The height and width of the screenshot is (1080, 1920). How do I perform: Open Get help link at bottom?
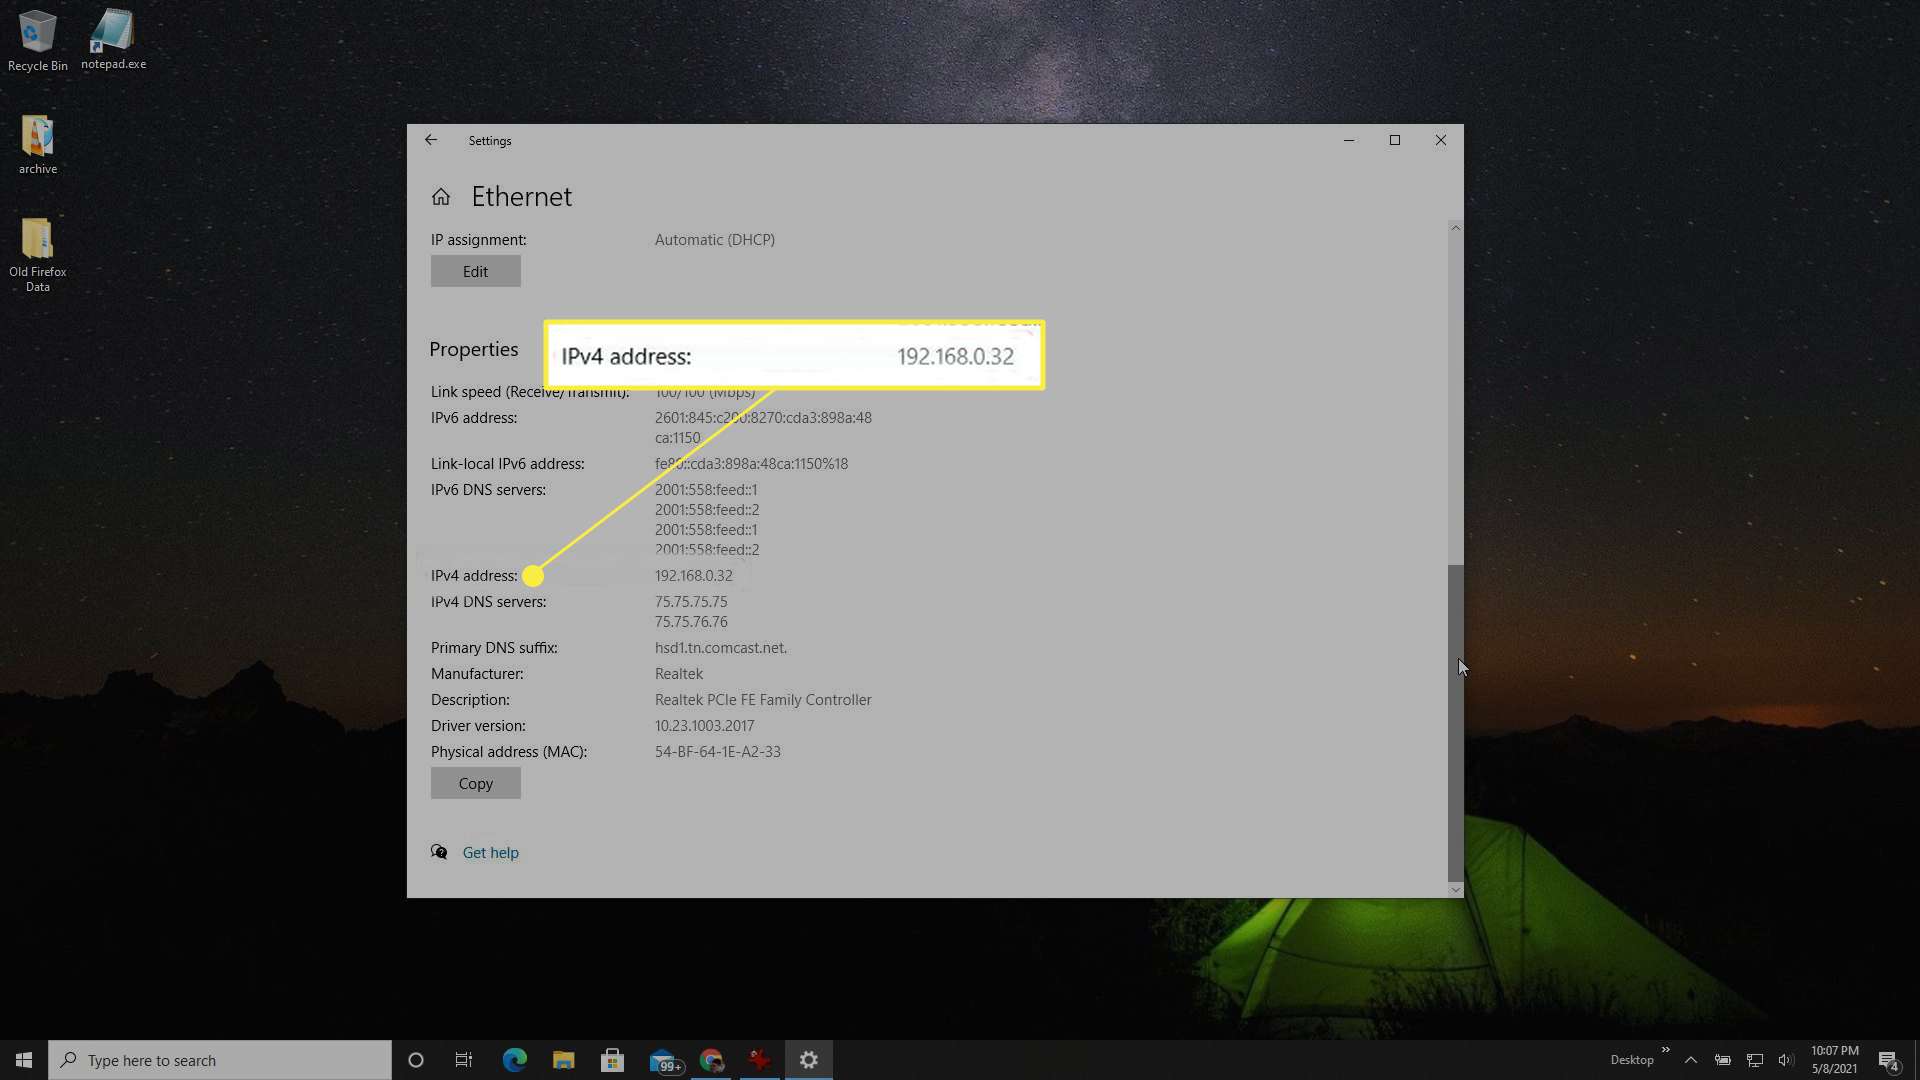491,851
